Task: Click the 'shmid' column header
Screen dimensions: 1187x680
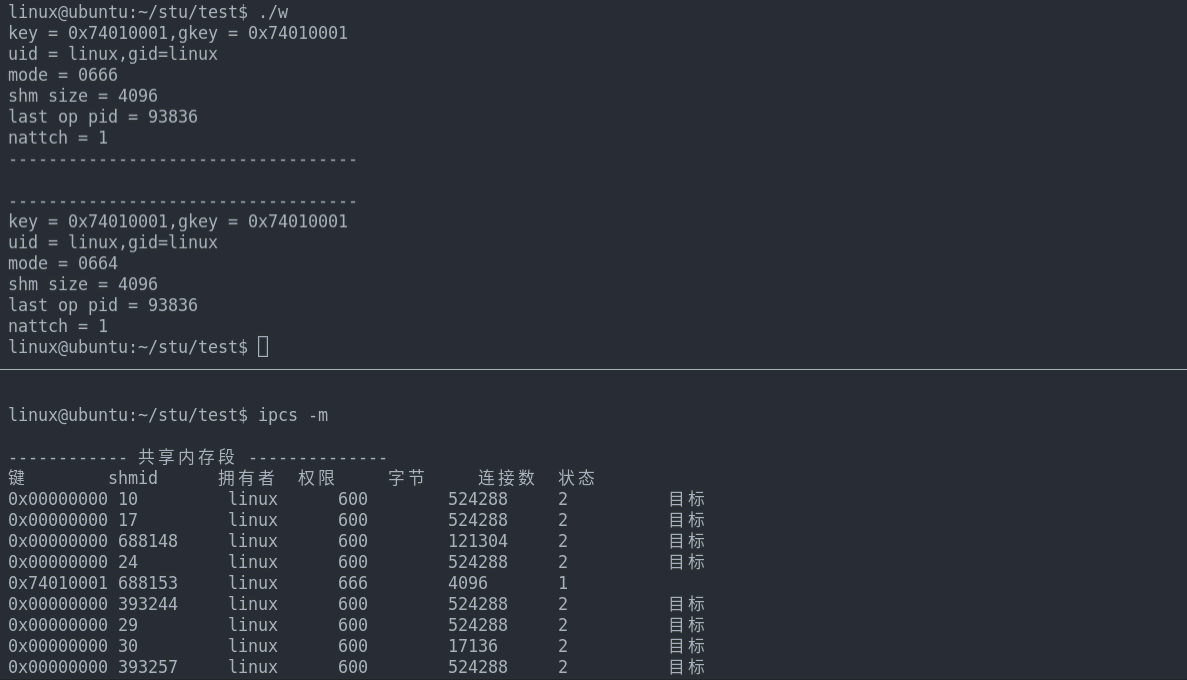Action: pyautogui.click(x=133, y=479)
